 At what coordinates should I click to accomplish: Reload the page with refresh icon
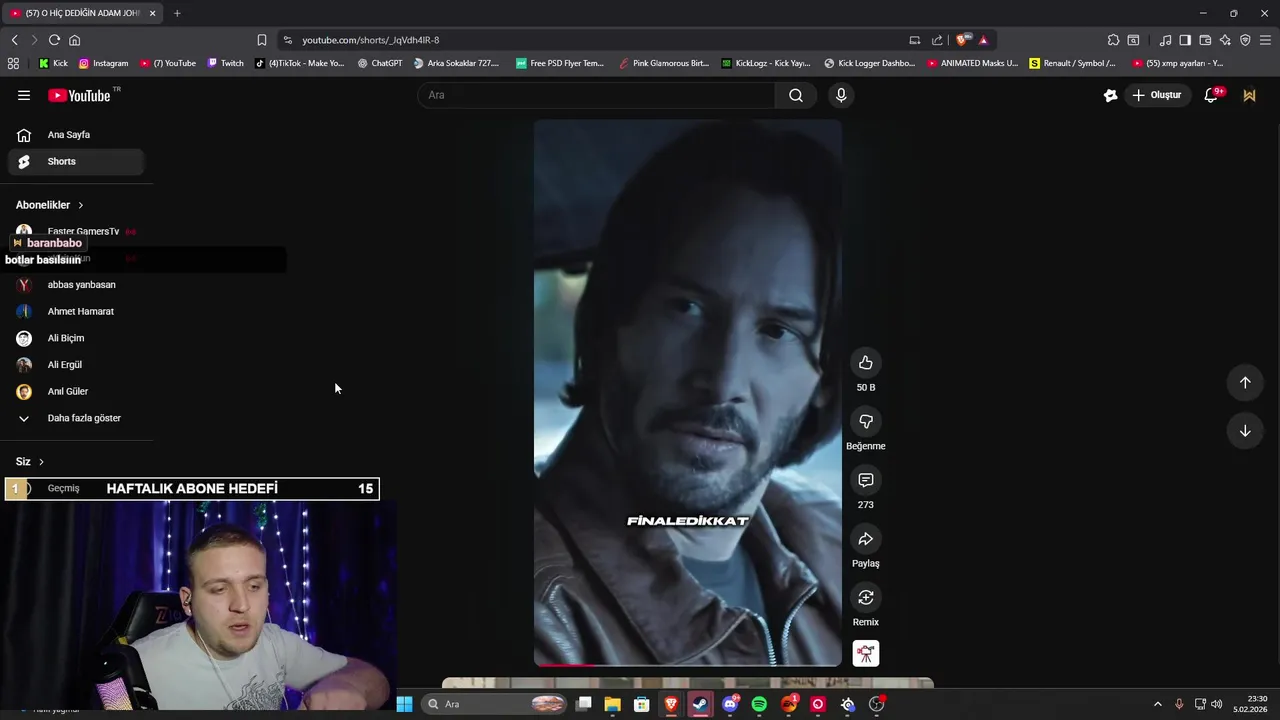(54, 40)
